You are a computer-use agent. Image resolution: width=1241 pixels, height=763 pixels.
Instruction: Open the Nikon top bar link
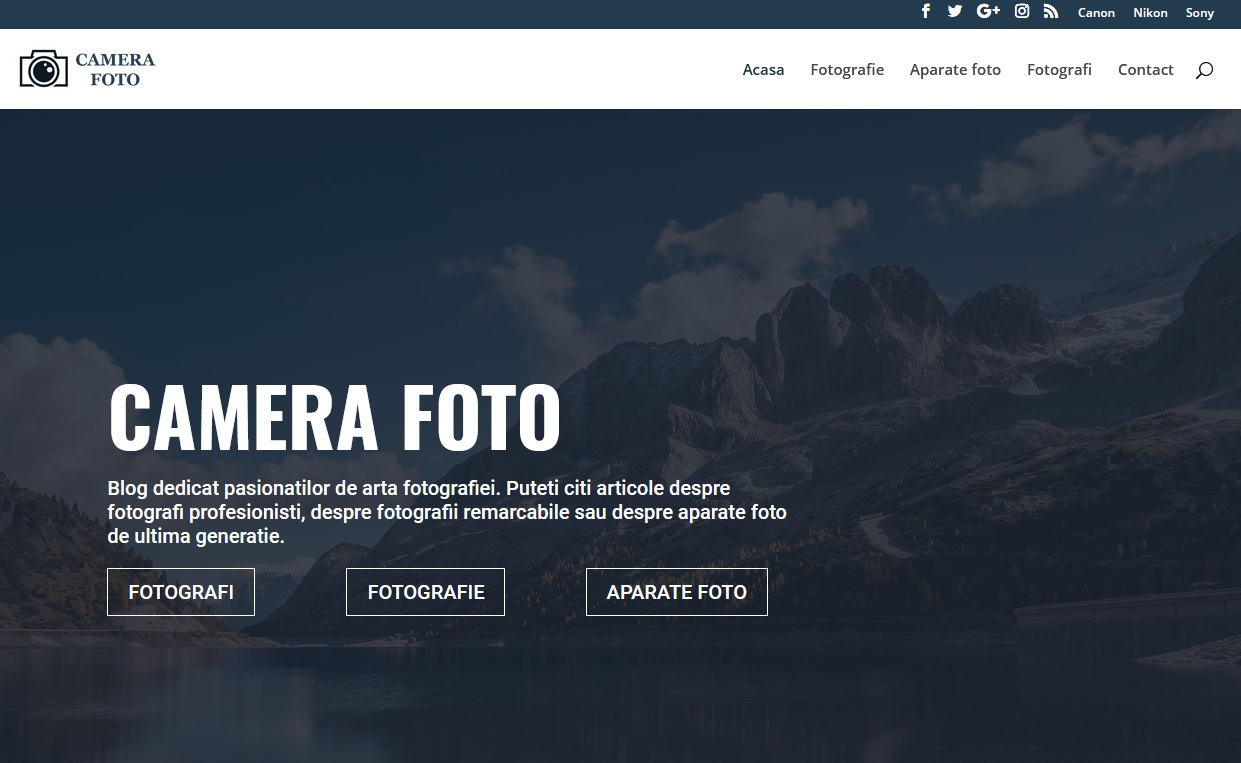1150,13
